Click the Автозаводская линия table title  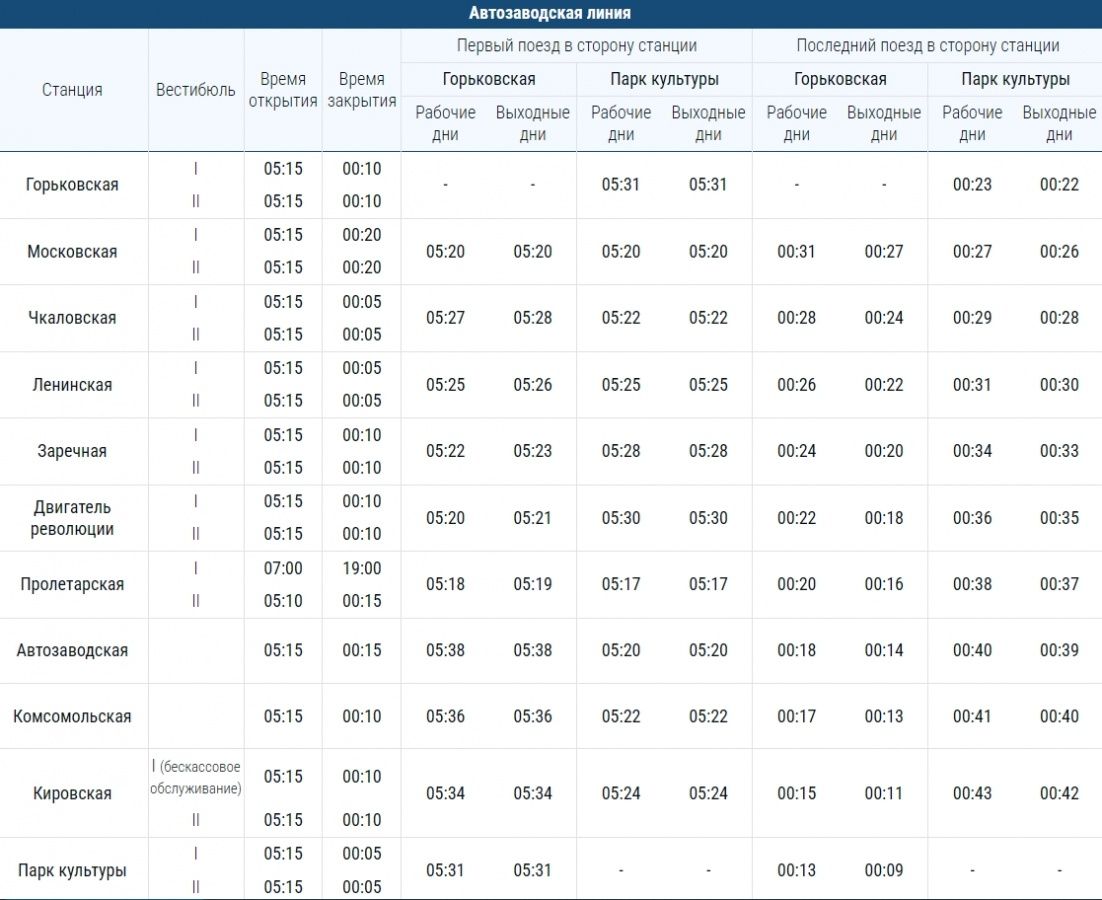(550, 13)
